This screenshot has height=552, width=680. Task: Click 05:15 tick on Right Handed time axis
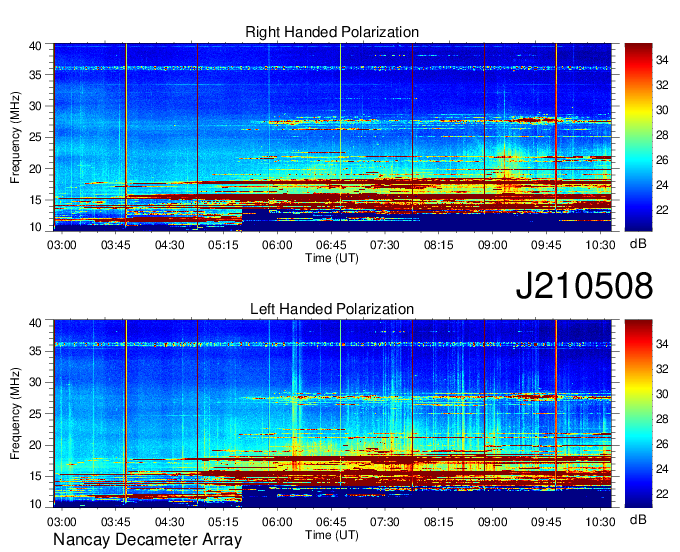pos(223,245)
